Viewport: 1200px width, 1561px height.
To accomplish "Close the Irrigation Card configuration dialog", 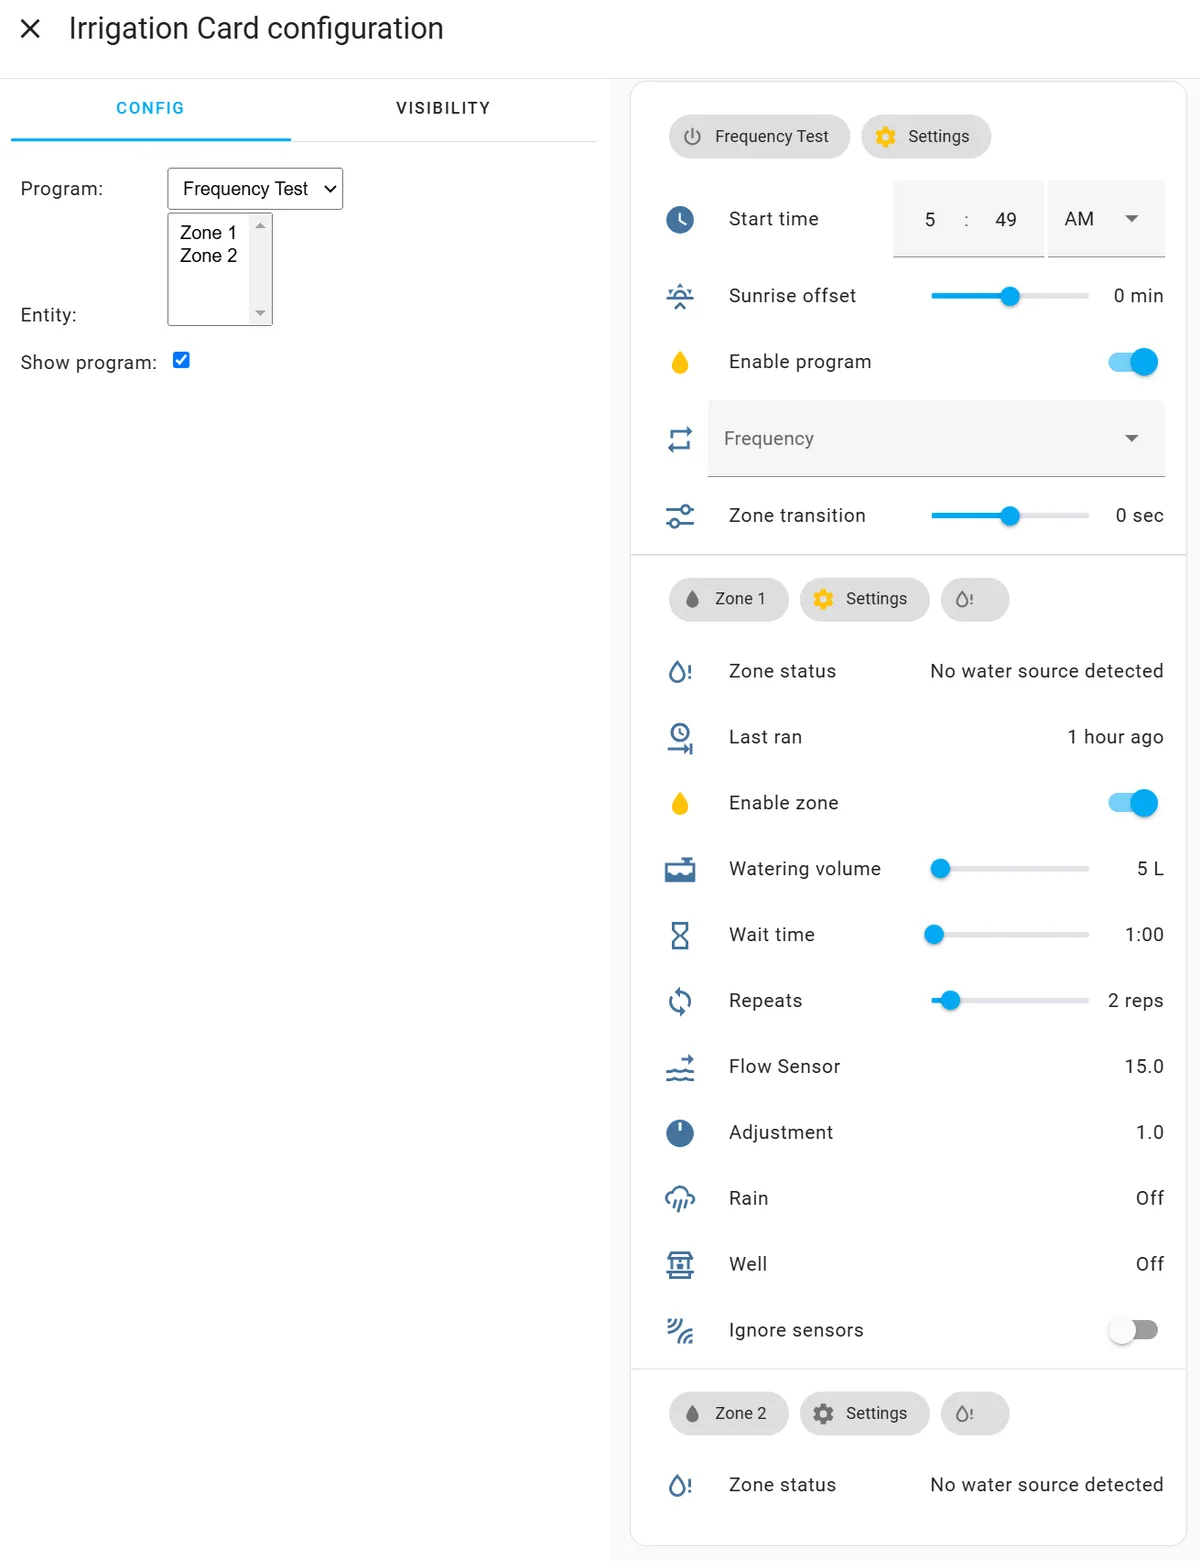I will pos(31,29).
